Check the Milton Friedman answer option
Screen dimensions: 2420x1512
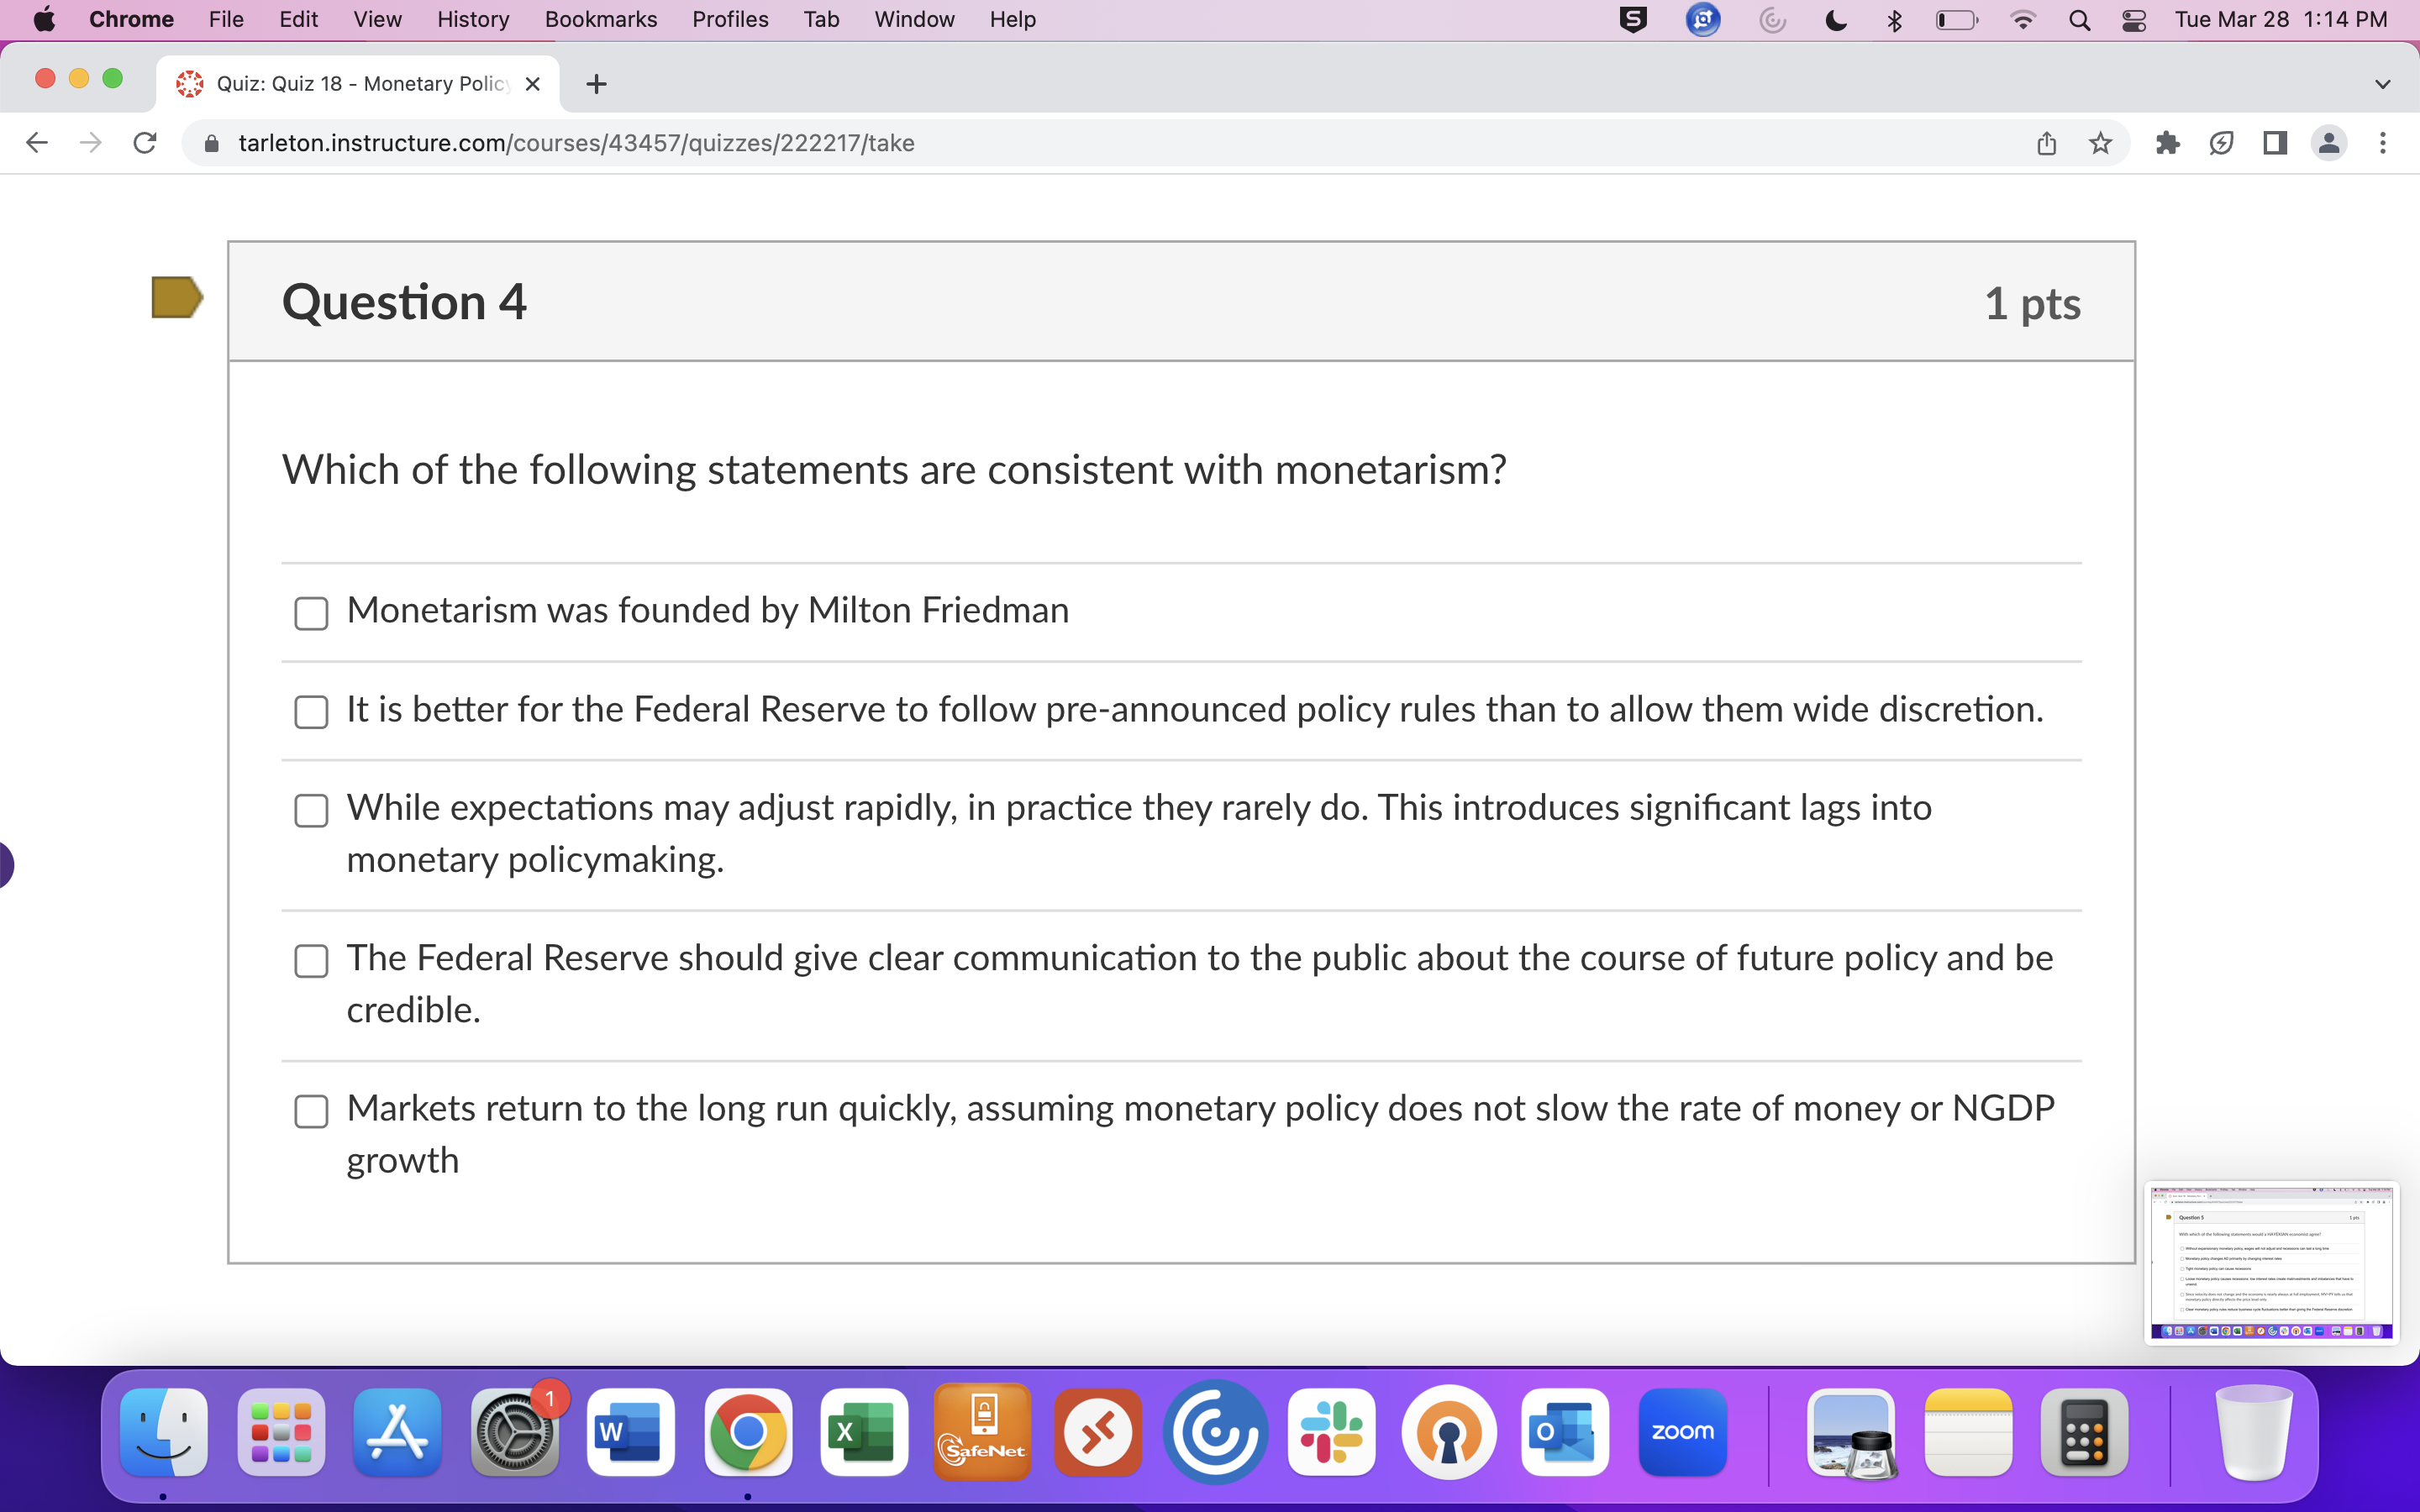(x=311, y=613)
